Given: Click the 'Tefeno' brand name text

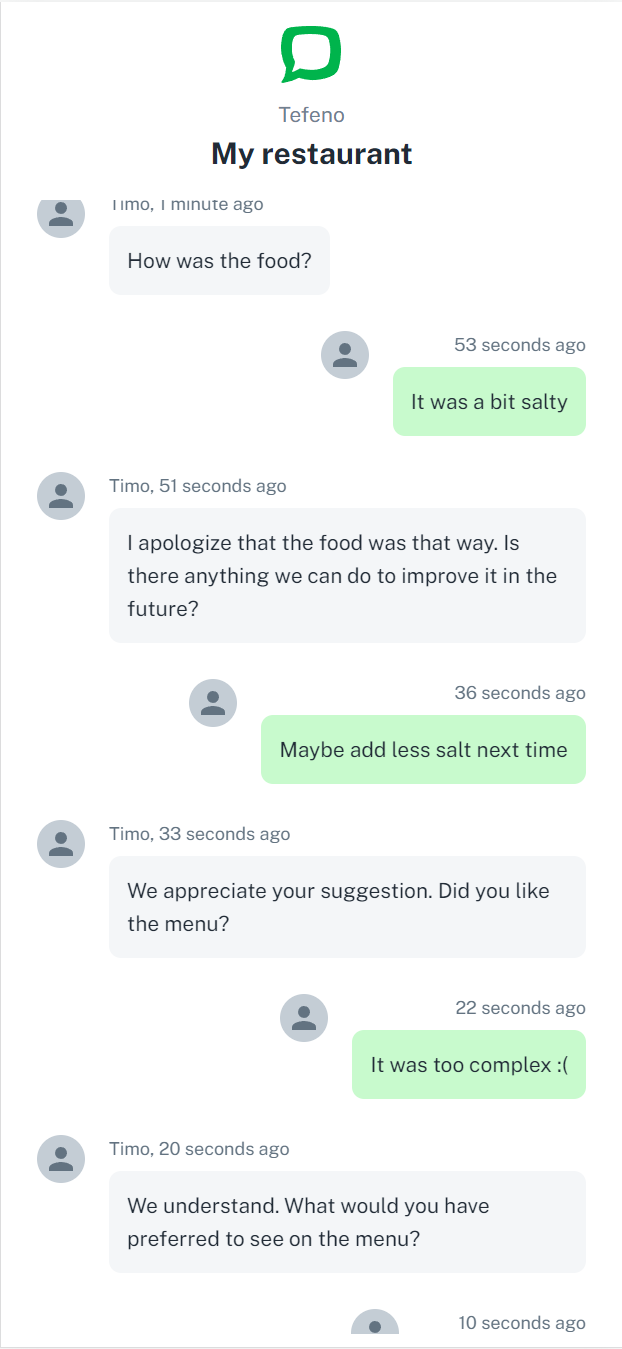Looking at the screenshot, I should coord(311,115).
